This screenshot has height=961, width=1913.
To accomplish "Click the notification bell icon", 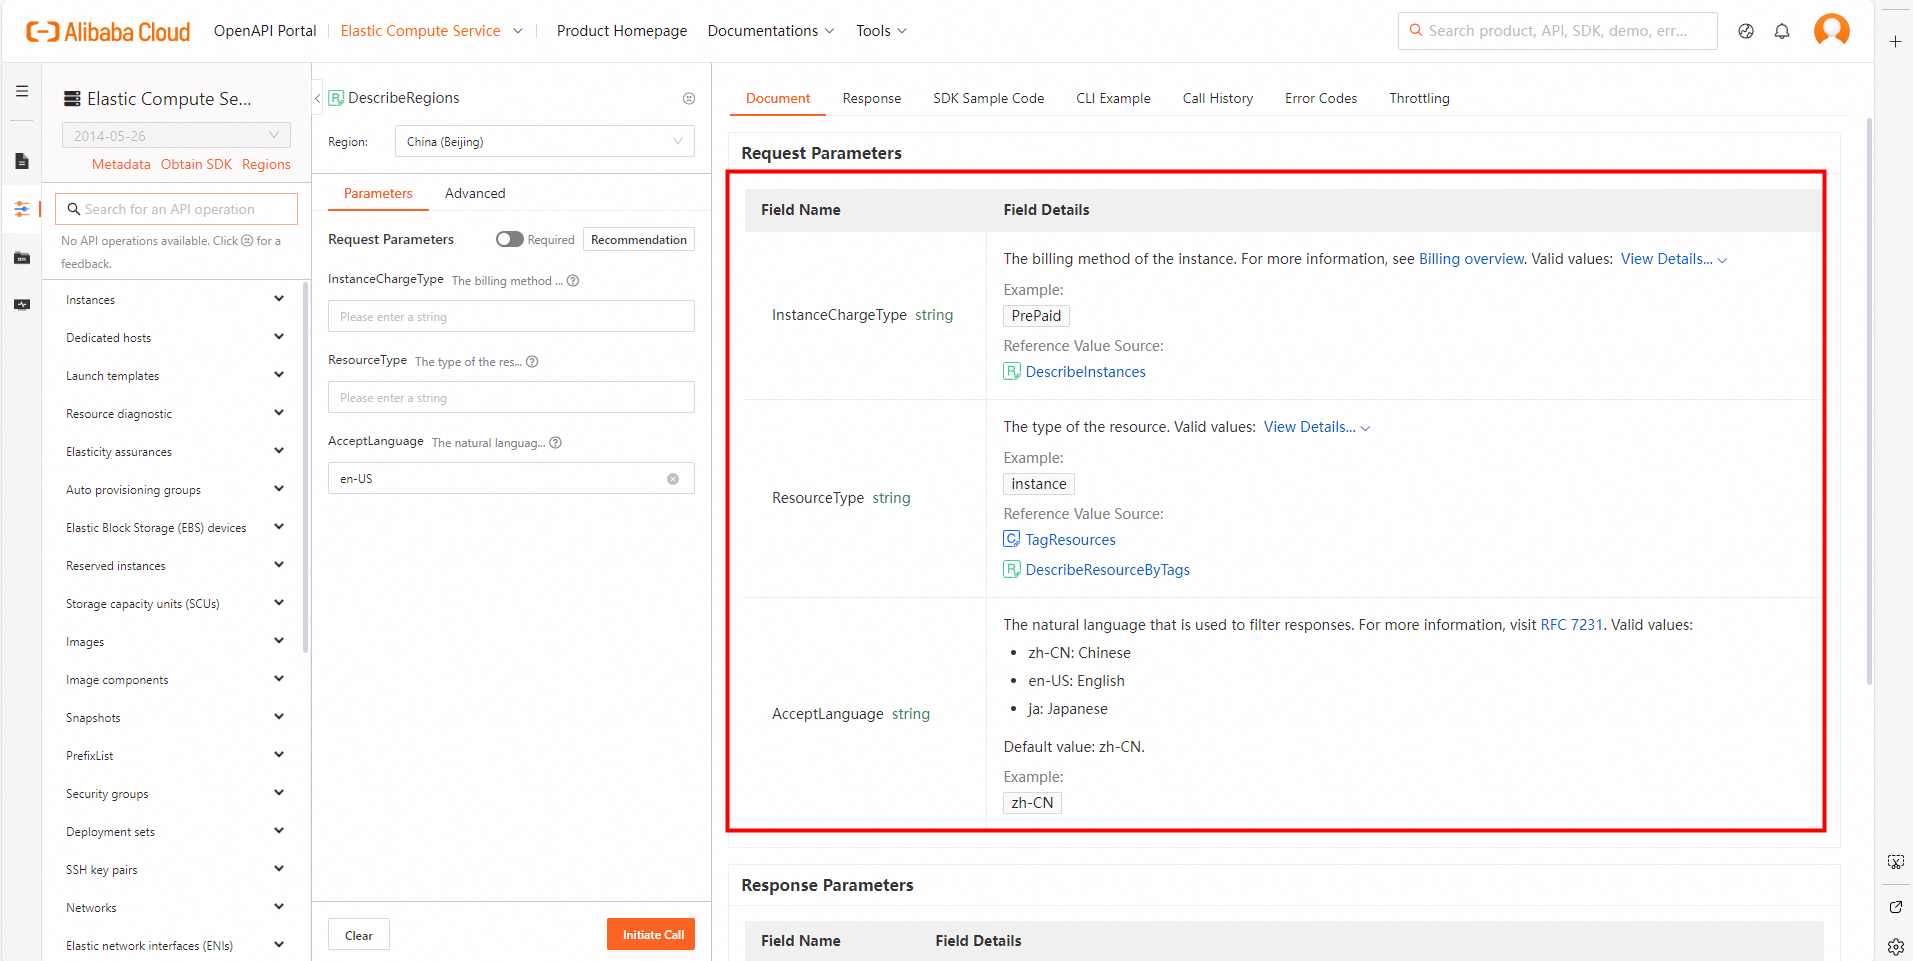I will pos(1782,31).
